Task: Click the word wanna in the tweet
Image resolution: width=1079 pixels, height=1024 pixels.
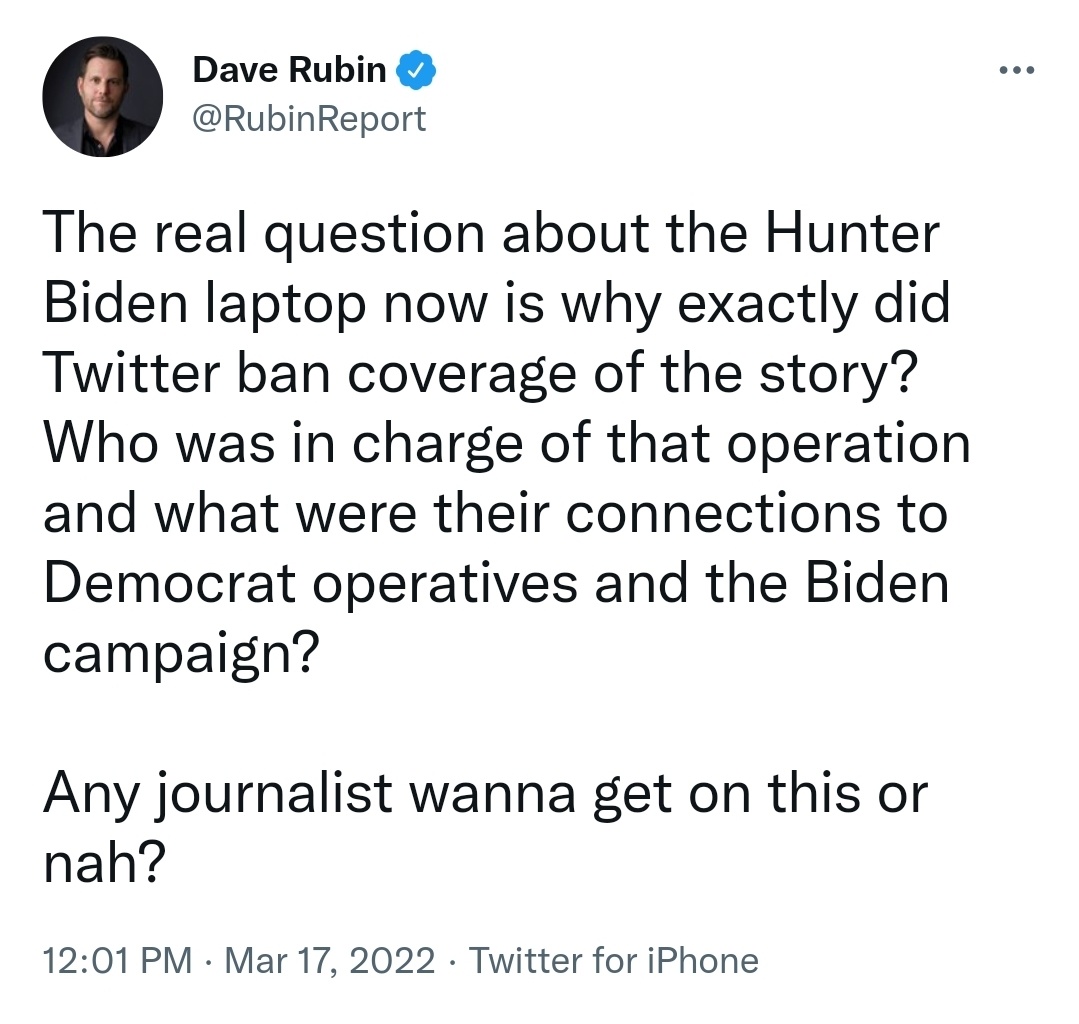Action: click(493, 796)
